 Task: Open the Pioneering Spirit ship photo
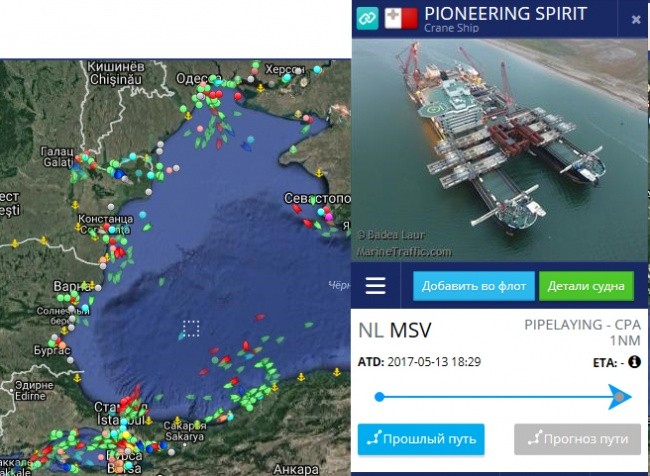click(500, 150)
